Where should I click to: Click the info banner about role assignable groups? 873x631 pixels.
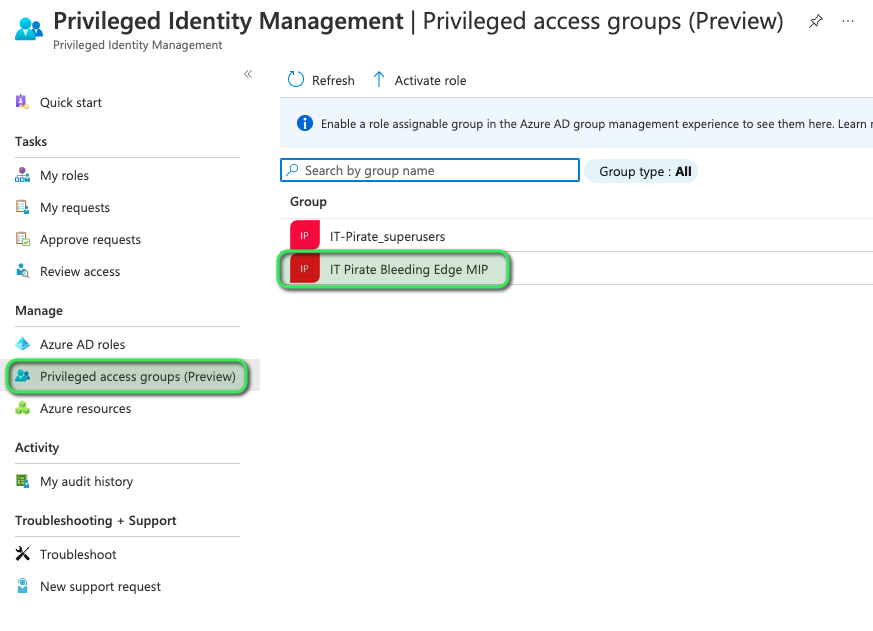[x=576, y=123]
